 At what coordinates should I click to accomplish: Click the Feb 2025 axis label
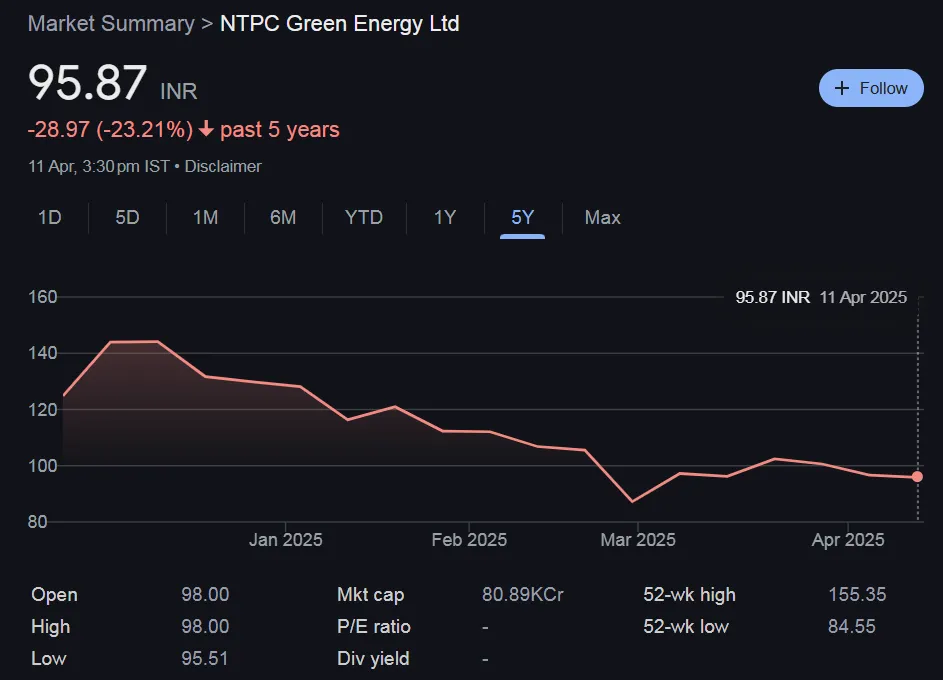click(x=469, y=540)
